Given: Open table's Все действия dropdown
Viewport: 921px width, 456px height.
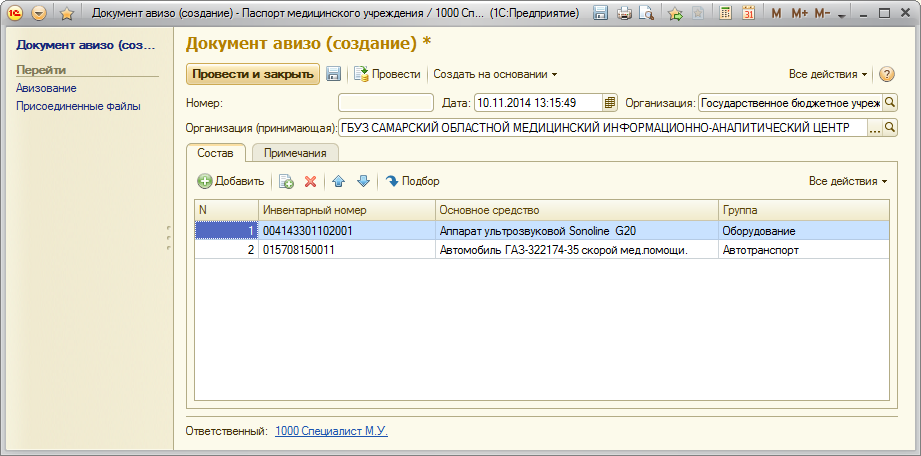Looking at the screenshot, I should point(848,181).
